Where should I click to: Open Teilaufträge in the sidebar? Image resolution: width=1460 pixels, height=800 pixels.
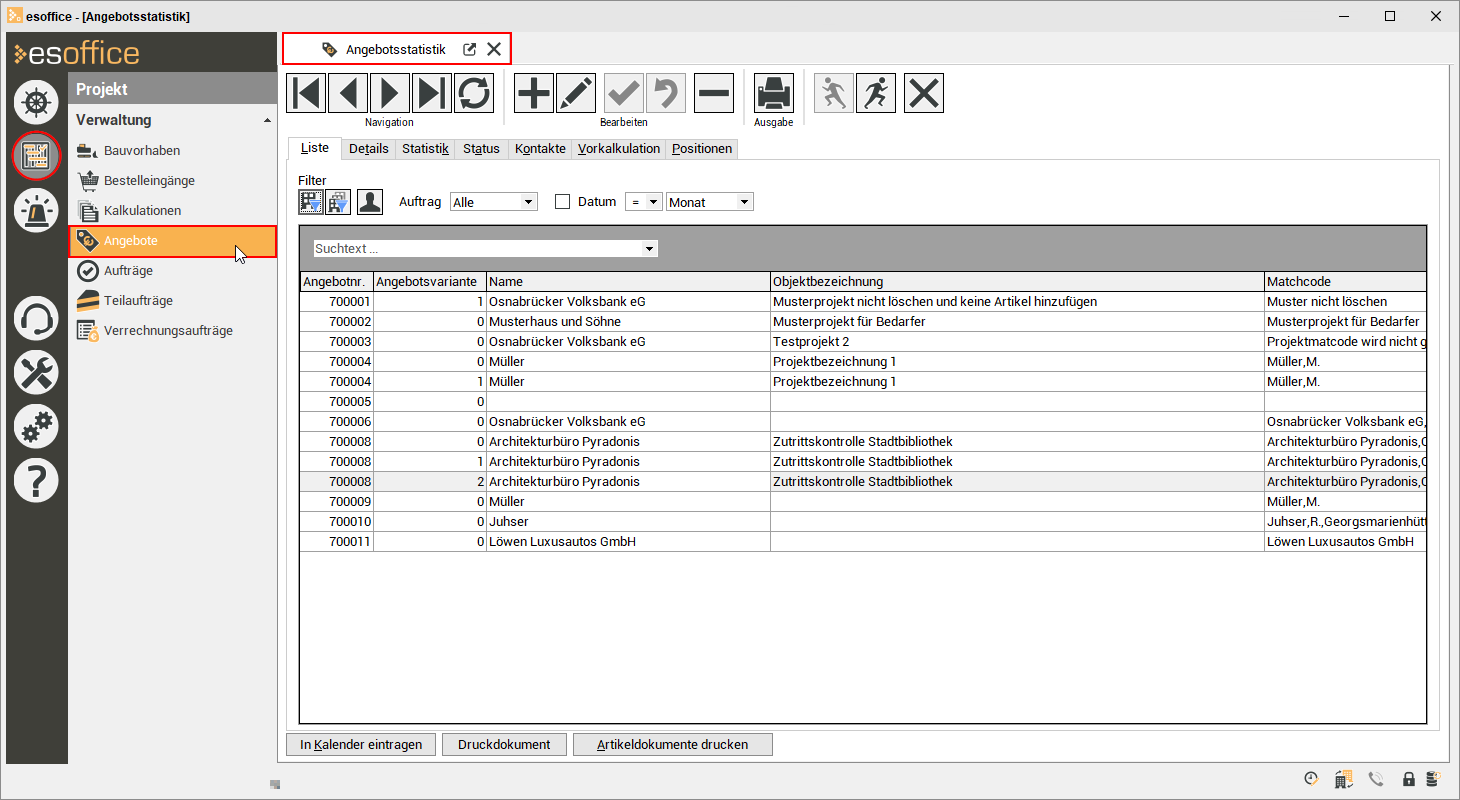pos(138,301)
